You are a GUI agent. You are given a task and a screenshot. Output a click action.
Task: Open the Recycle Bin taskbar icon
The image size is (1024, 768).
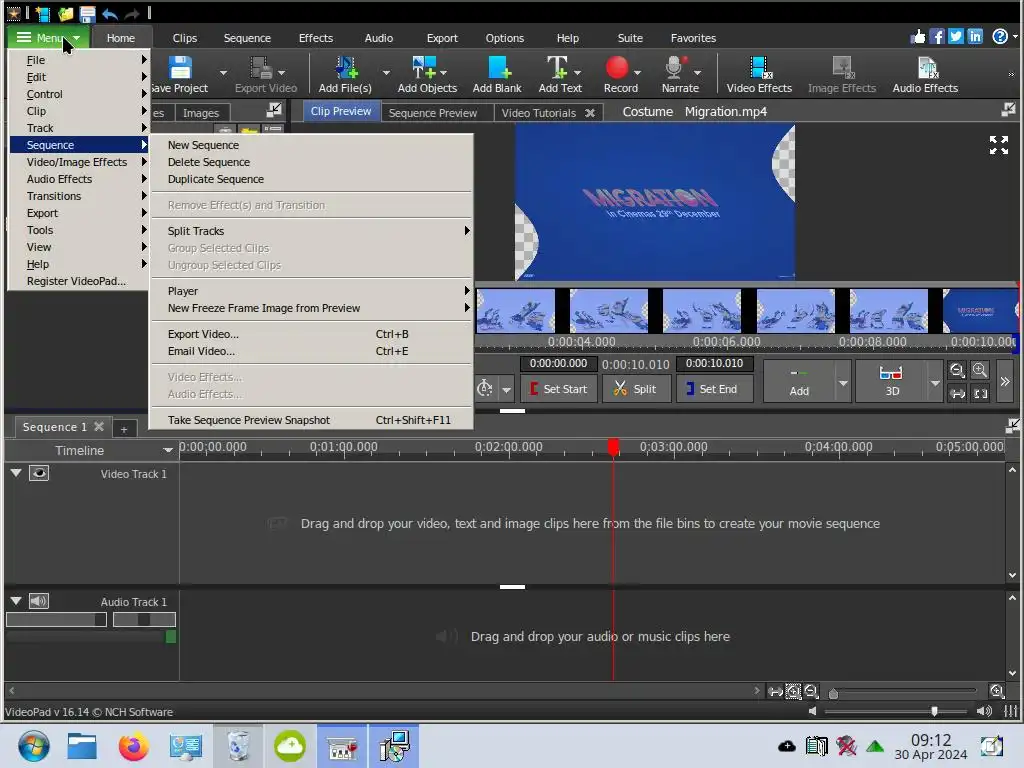point(238,746)
